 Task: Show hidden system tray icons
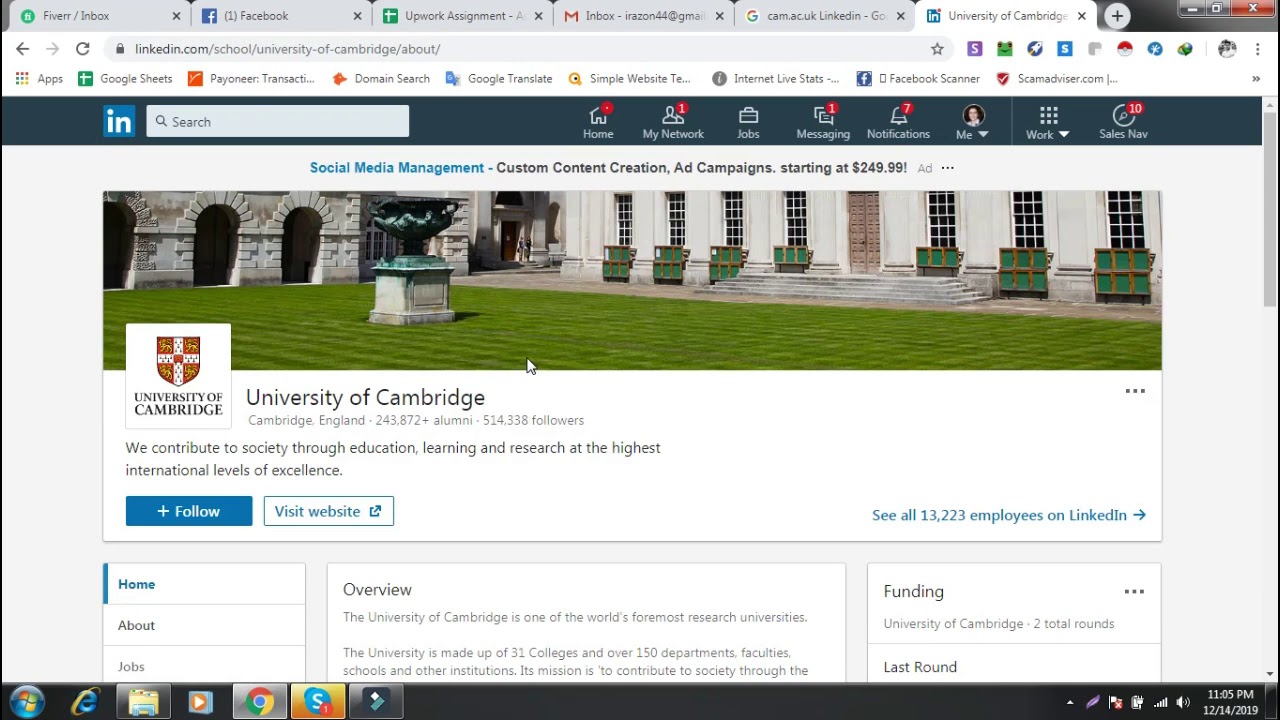(x=1070, y=702)
